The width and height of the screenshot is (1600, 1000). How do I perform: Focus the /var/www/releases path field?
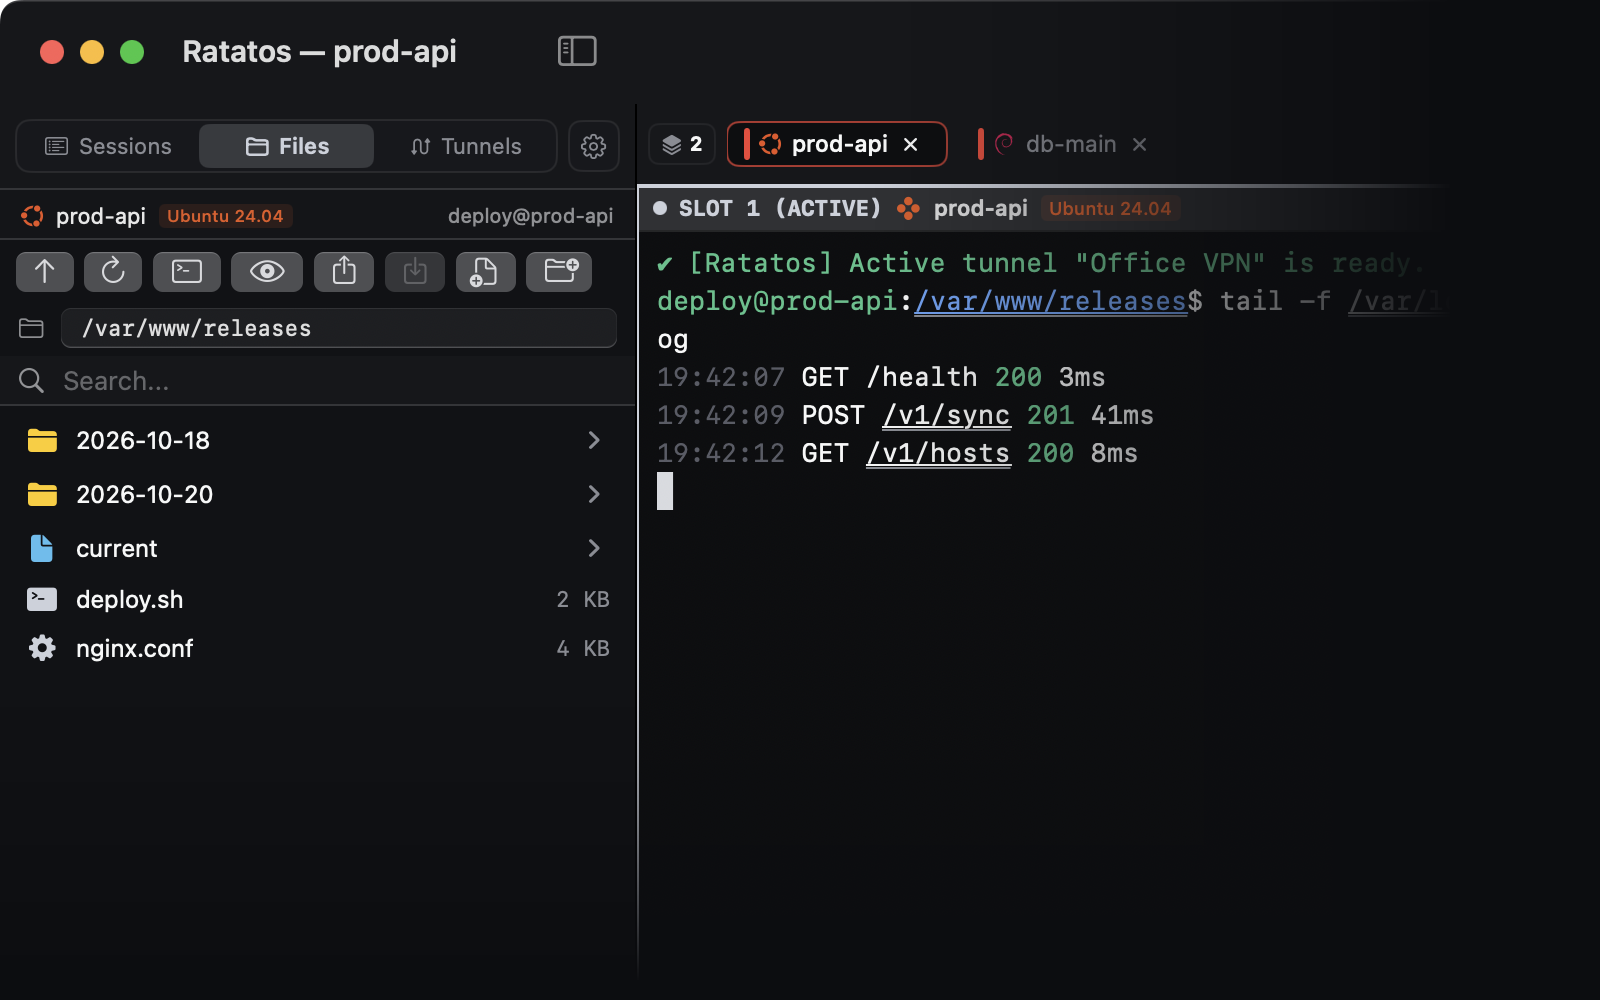(339, 328)
